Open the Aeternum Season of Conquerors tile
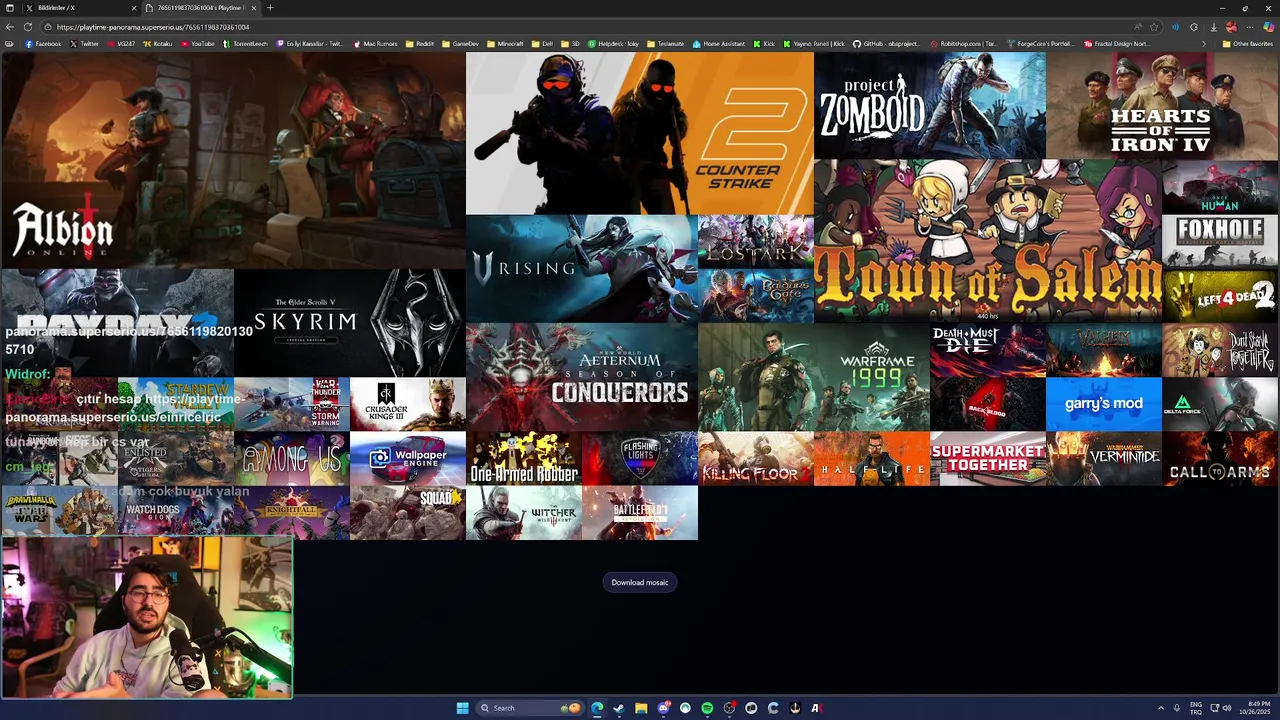Image resolution: width=1280 pixels, height=720 pixels. [x=581, y=376]
